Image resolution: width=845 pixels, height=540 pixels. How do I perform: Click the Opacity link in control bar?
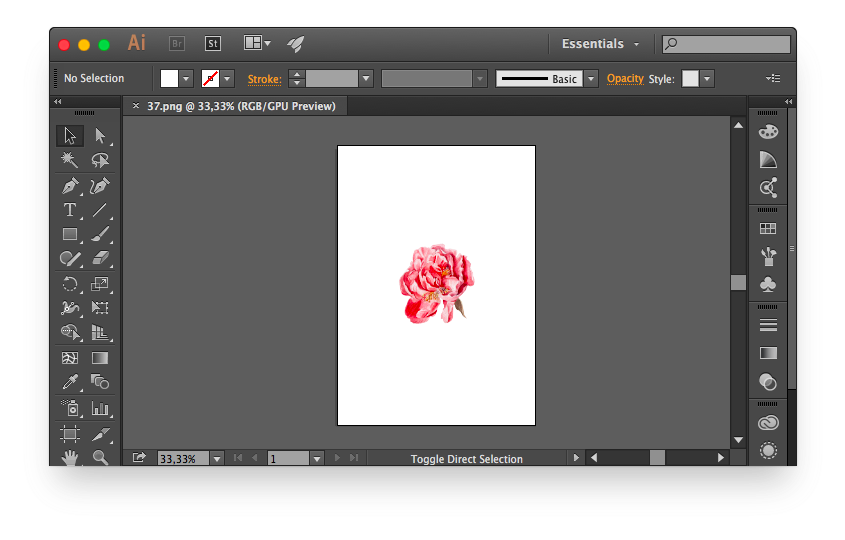[625, 79]
